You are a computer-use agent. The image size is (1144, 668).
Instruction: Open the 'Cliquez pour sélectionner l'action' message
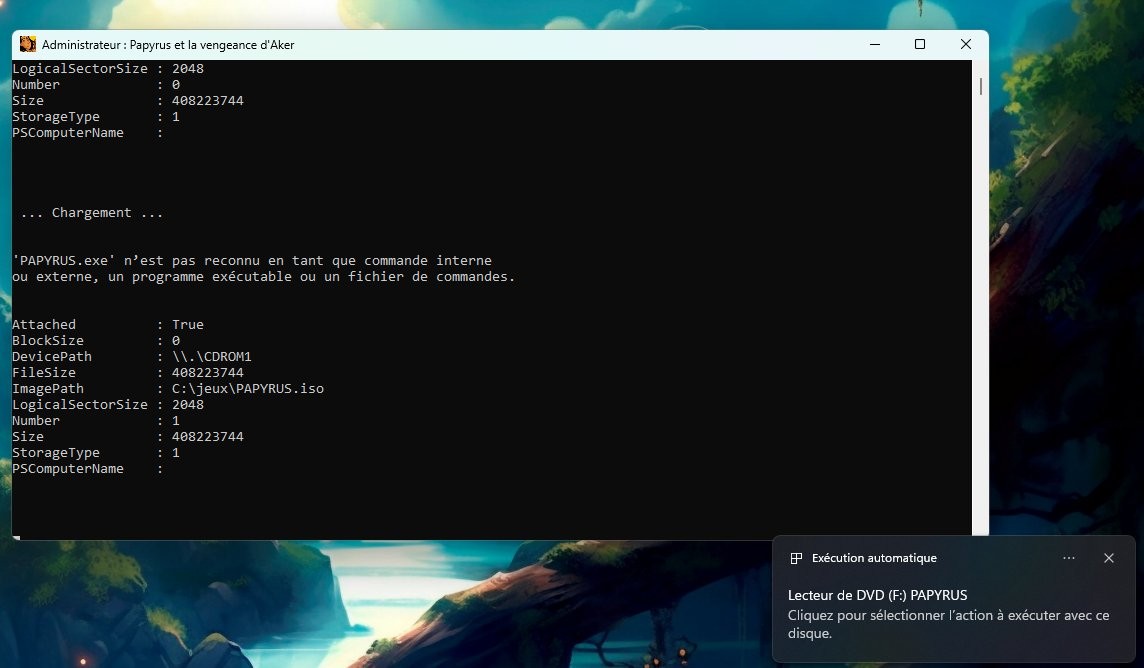click(x=948, y=624)
